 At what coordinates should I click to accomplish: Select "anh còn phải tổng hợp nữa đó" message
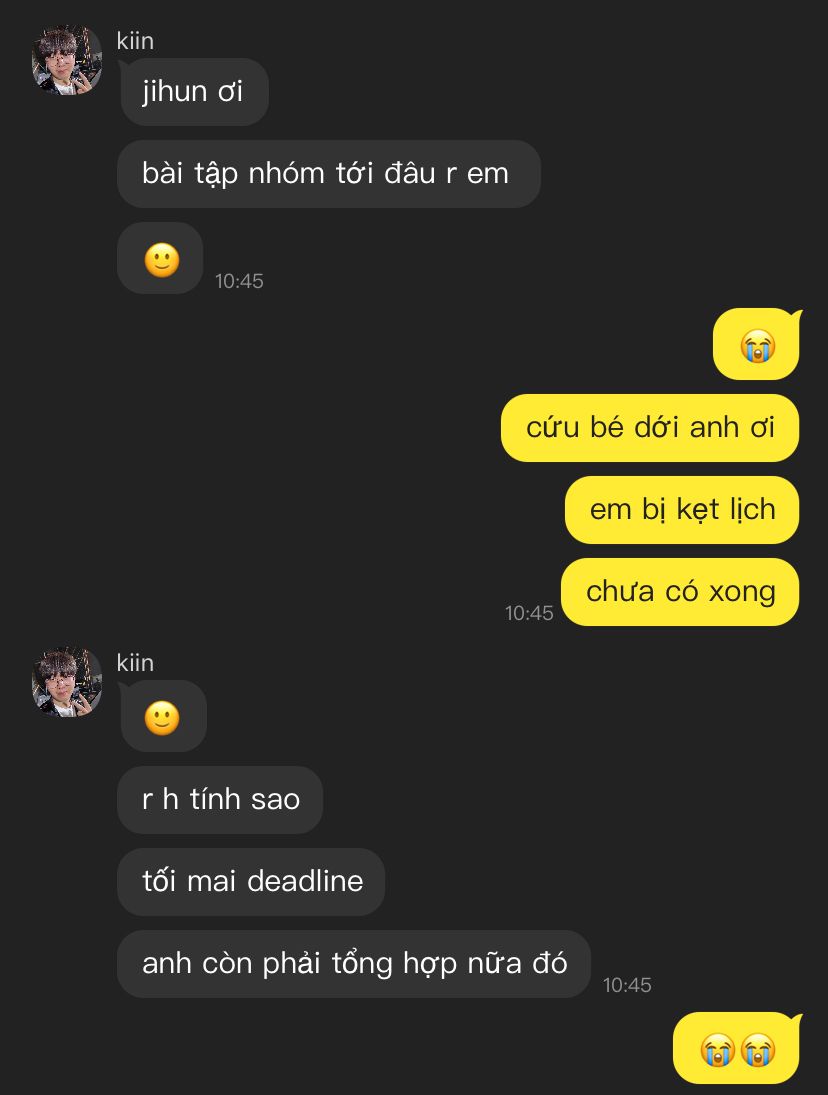[x=354, y=964]
